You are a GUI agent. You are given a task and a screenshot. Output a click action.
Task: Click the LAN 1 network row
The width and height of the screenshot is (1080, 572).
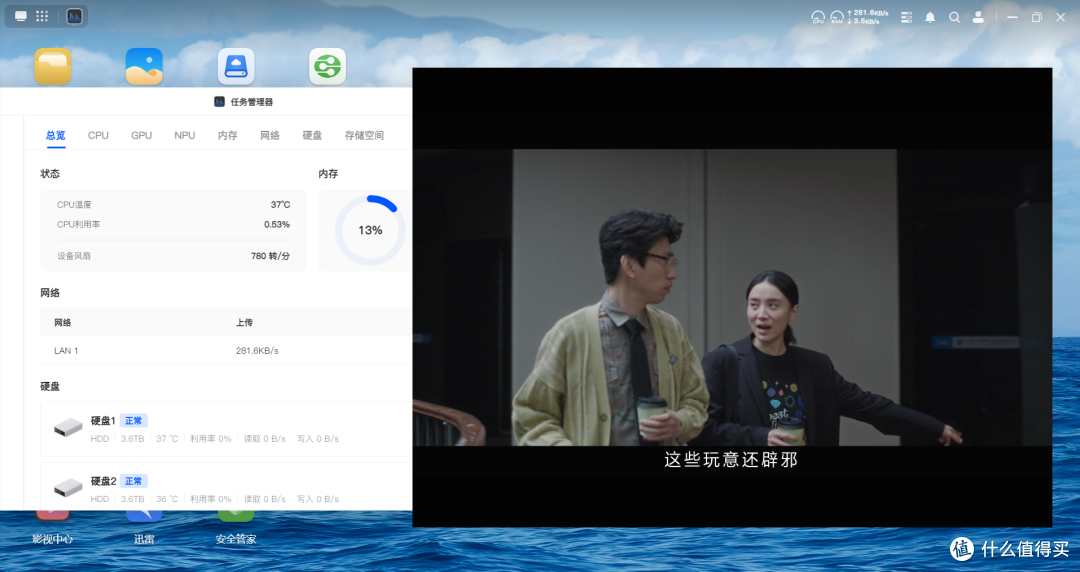click(226, 351)
